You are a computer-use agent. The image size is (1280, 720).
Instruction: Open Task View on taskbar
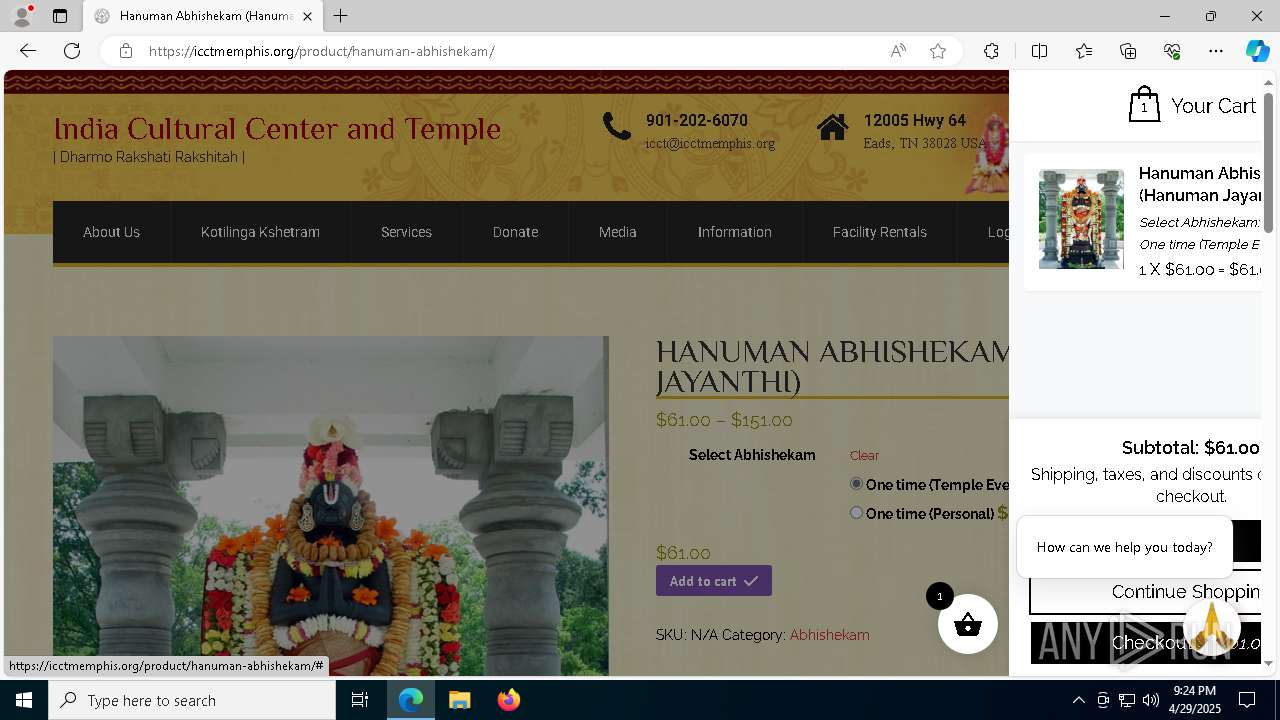click(x=360, y=700)
